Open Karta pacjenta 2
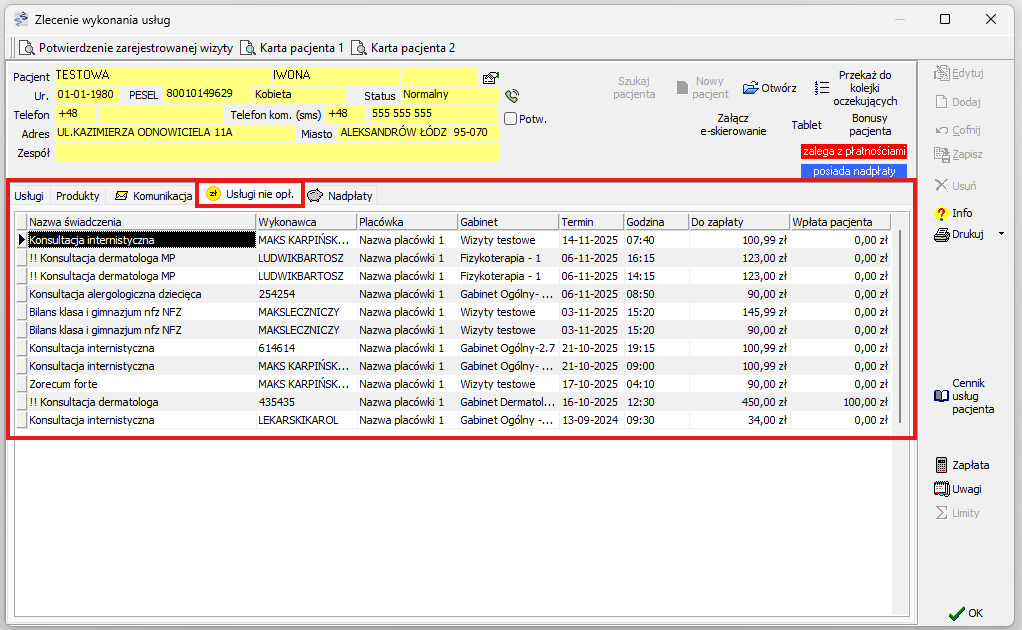Image resolution: width=1022 pixels, height=630 pixels. tap(403, 47)
